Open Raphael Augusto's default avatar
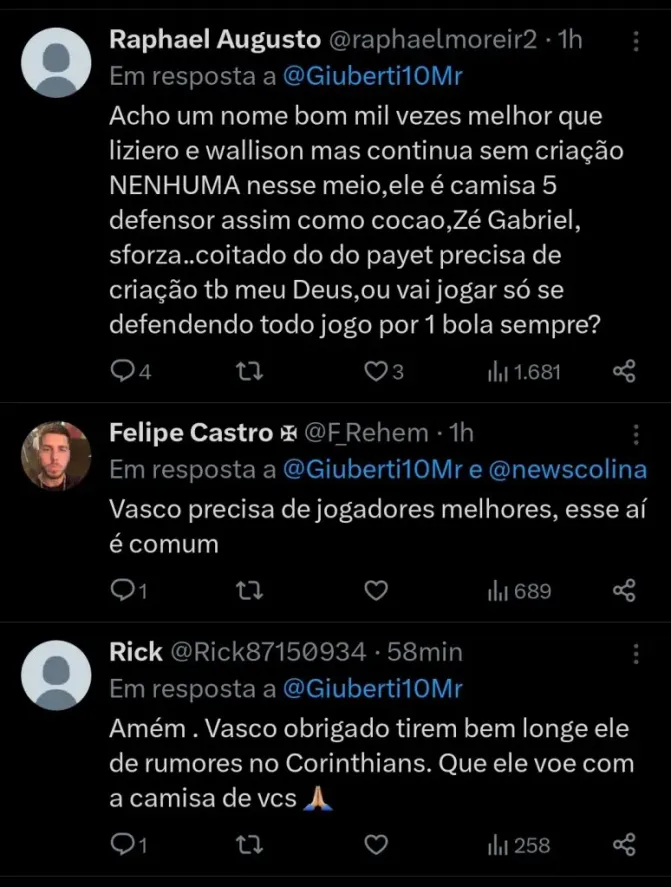 point(56,62)
